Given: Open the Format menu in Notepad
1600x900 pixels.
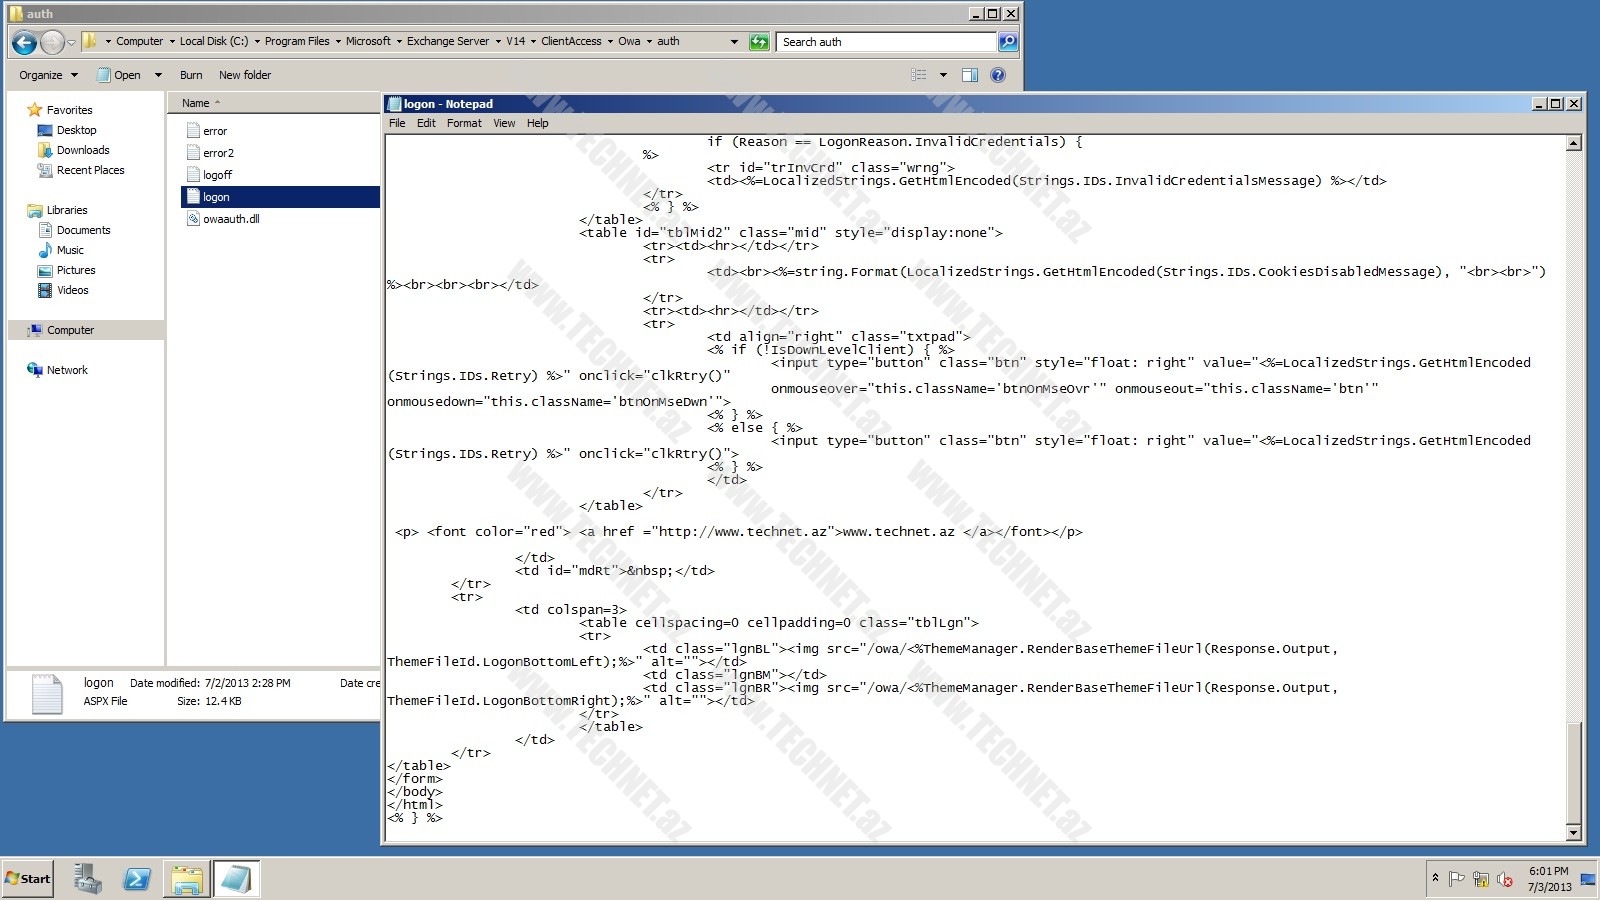Looking at the screenshot, I should [463, 123].
